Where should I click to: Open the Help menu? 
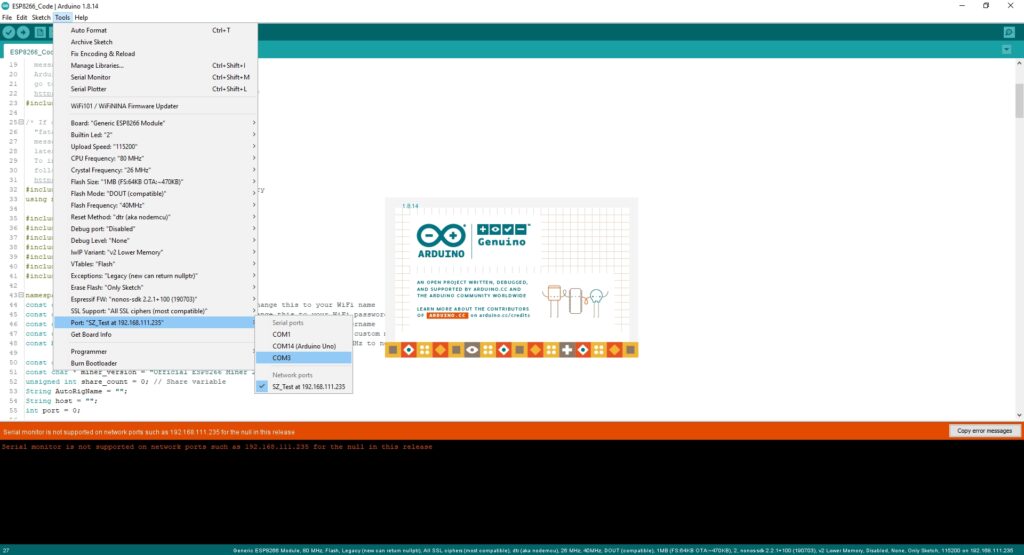(x=81, y=18)
